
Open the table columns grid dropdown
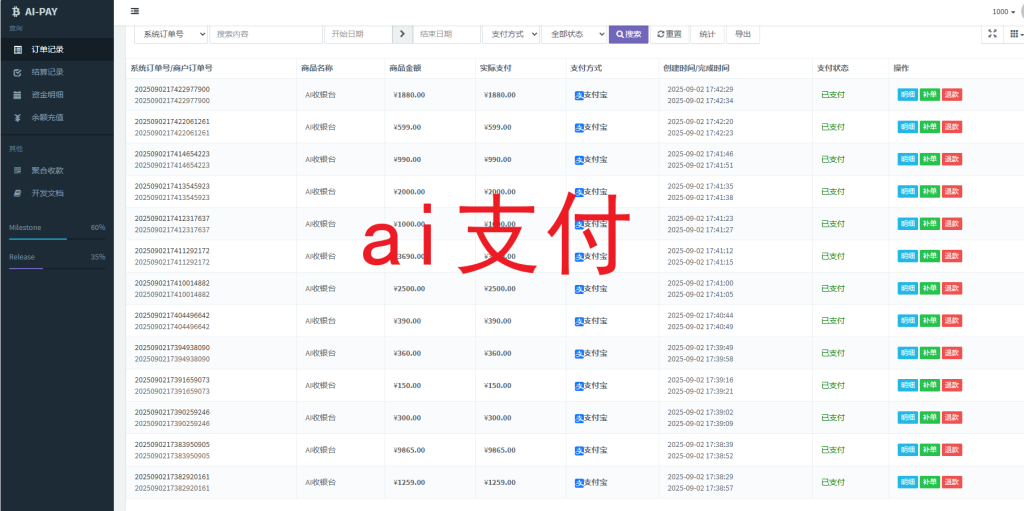pyautogui.click(x=1014, y=34)
